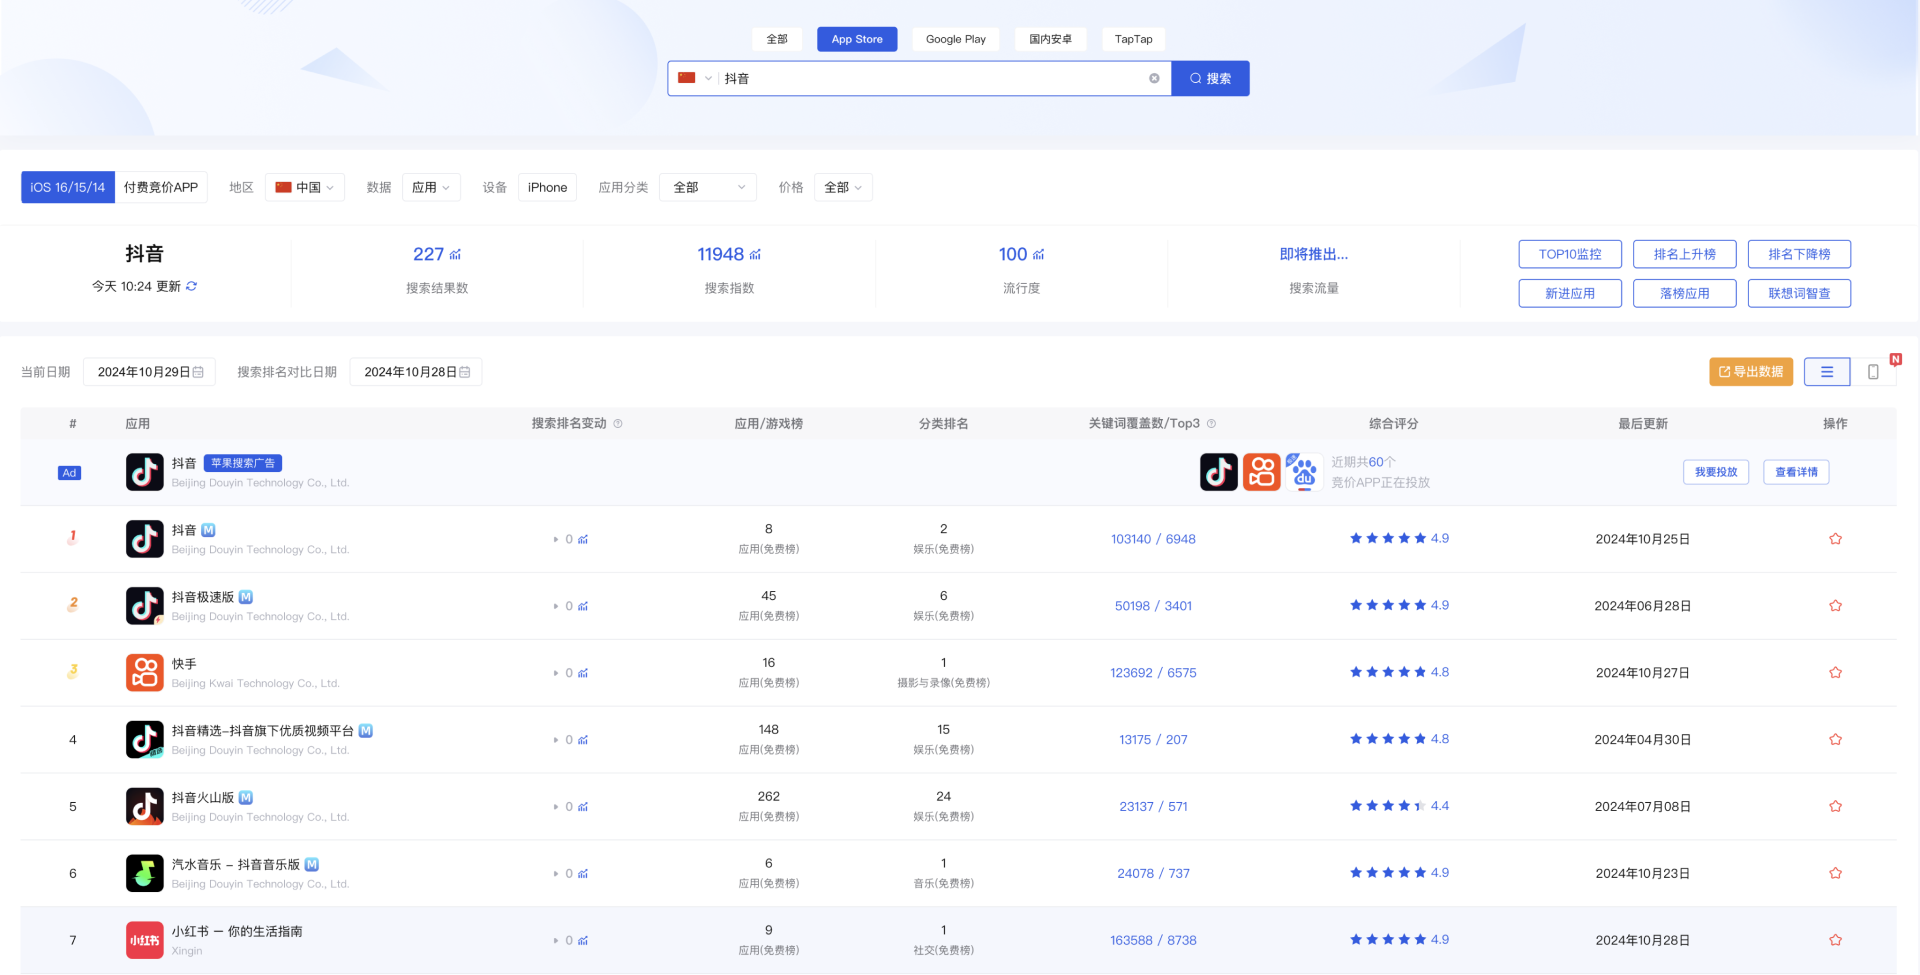Click Kuaishou bidding app icon in Ad row

(1262, 472)
